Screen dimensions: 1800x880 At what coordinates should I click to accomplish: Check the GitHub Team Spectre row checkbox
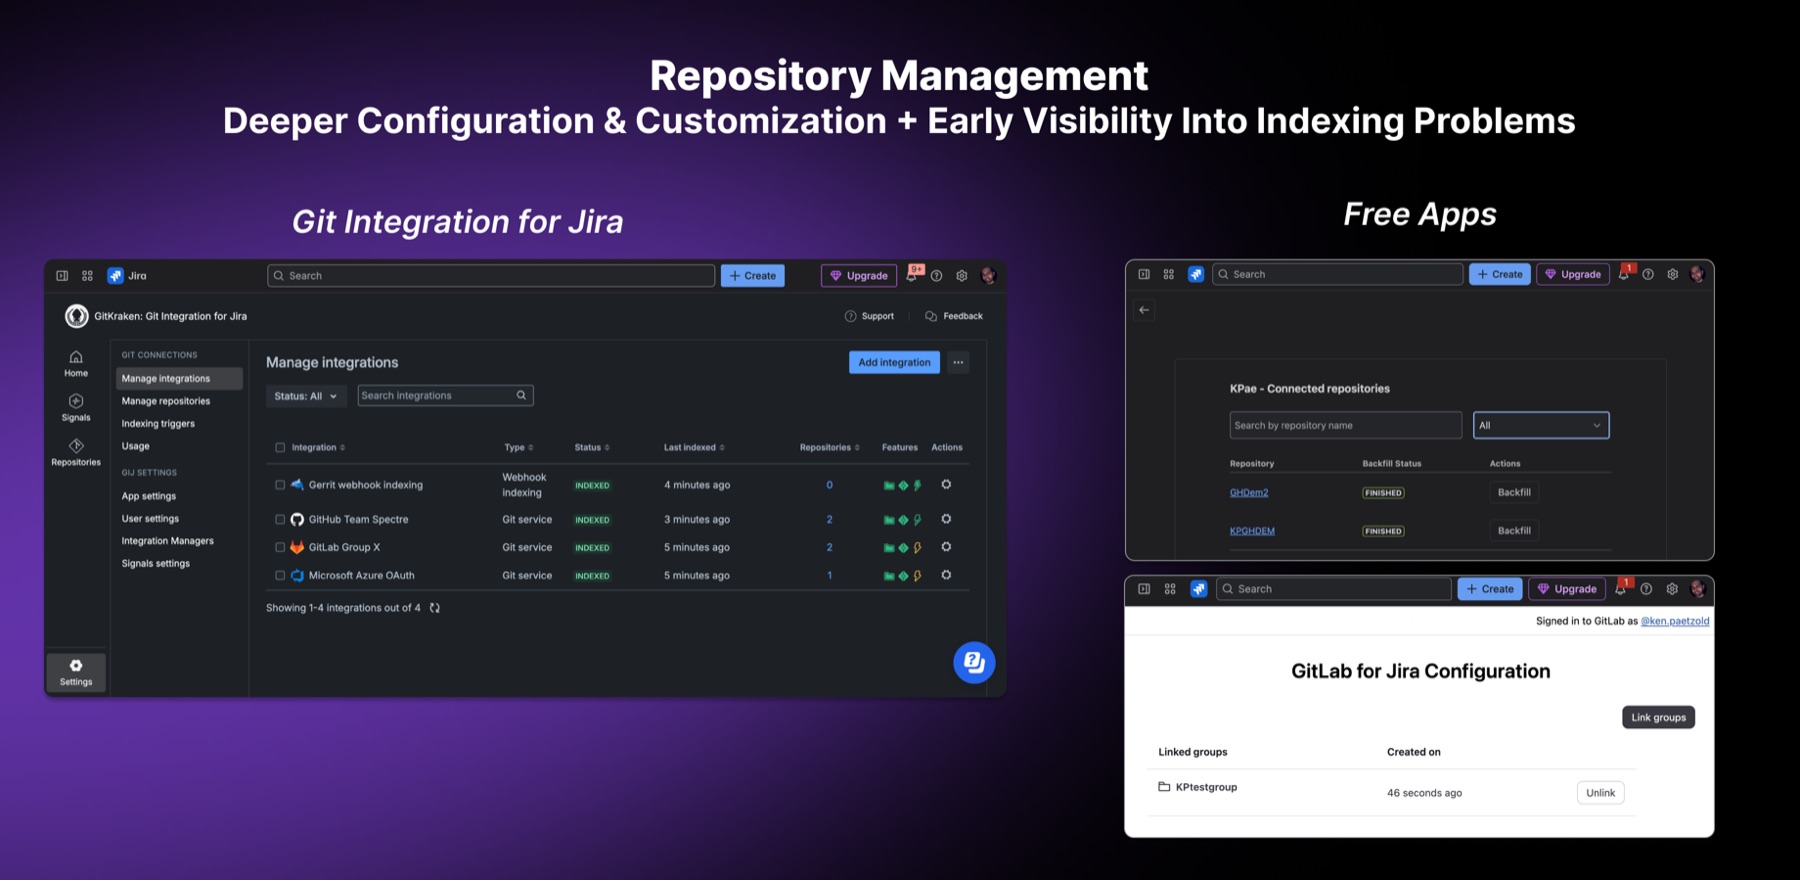click(280, 520)
